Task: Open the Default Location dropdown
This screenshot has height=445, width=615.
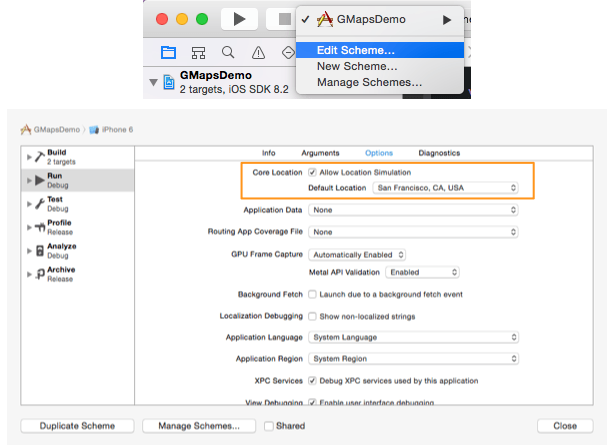Action: tap(445, 187)
